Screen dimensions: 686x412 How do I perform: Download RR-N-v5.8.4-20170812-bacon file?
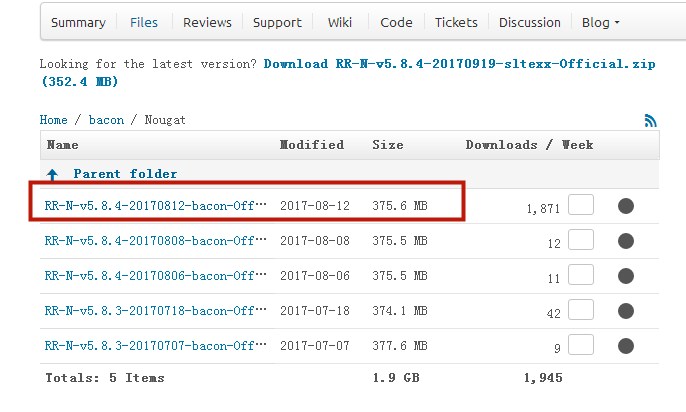(x=155, y=206)
